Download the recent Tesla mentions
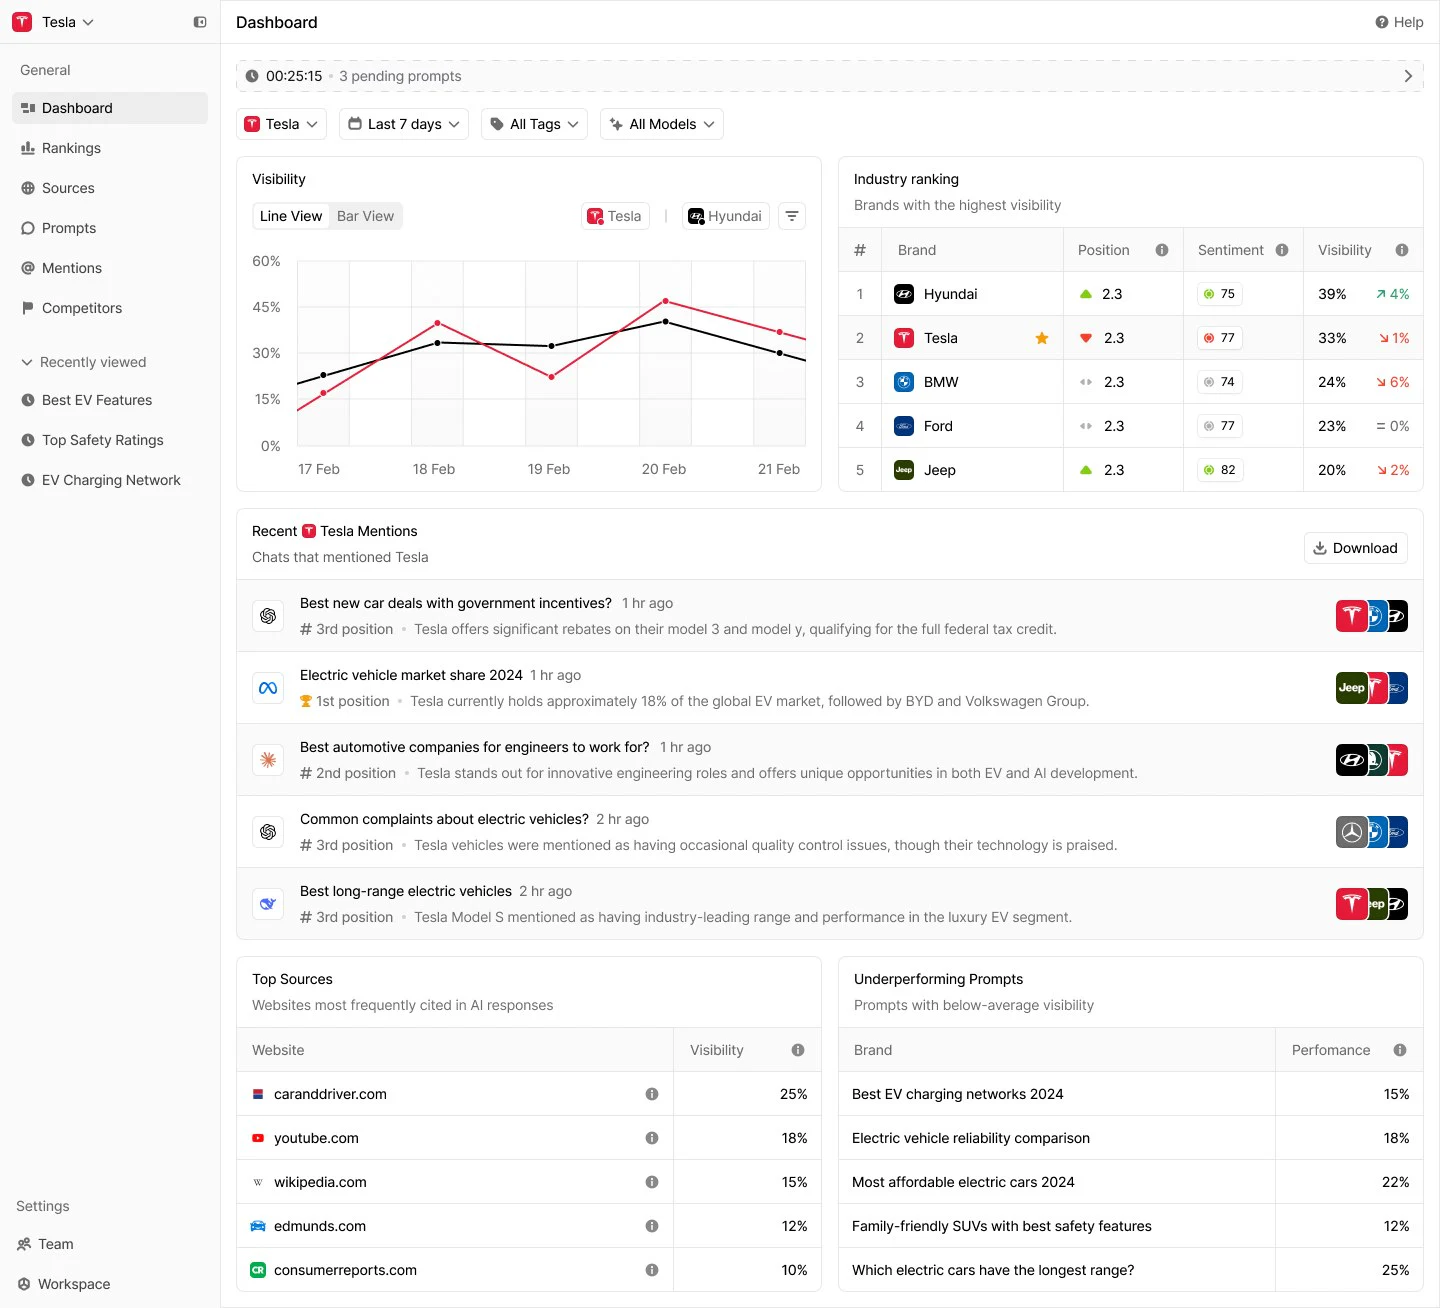1440x1308 pixels. pos(1356,548)
